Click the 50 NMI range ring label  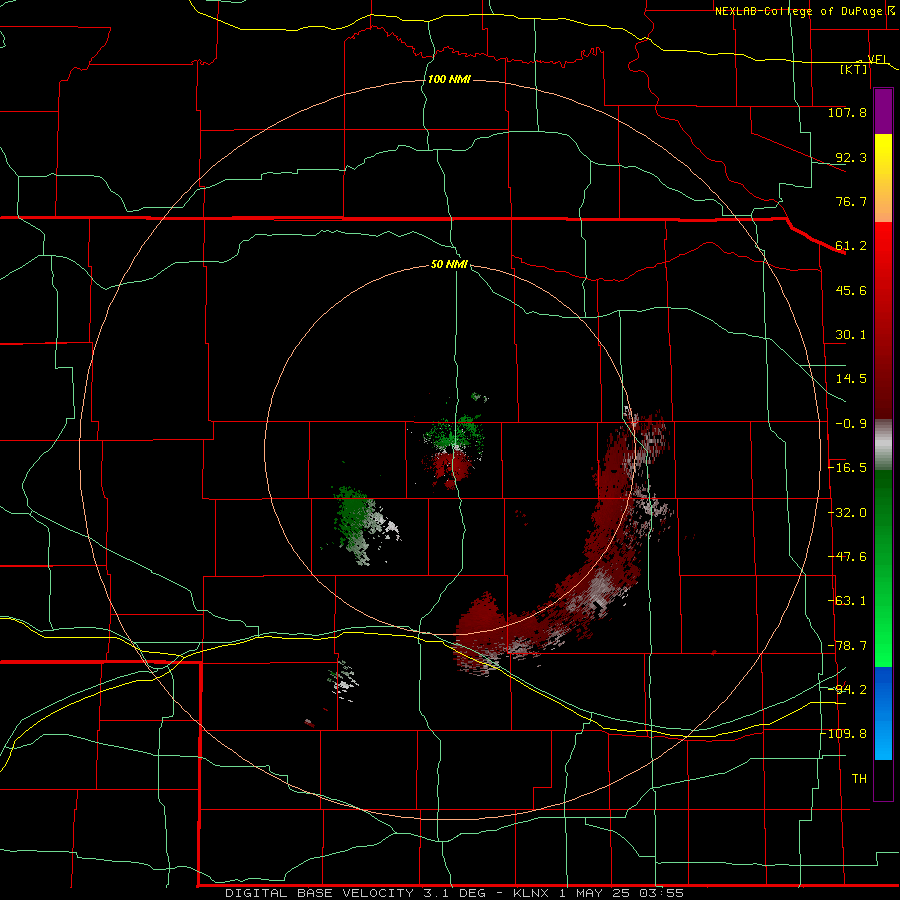(449, 264)
